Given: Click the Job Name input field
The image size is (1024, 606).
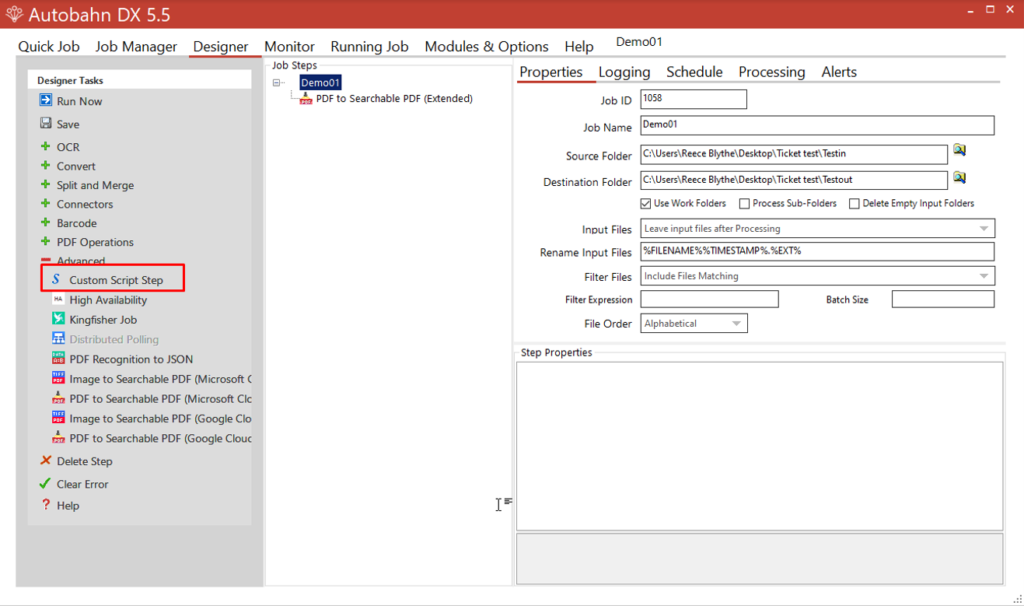Looking at the screenshot, I should coord(817,125).
